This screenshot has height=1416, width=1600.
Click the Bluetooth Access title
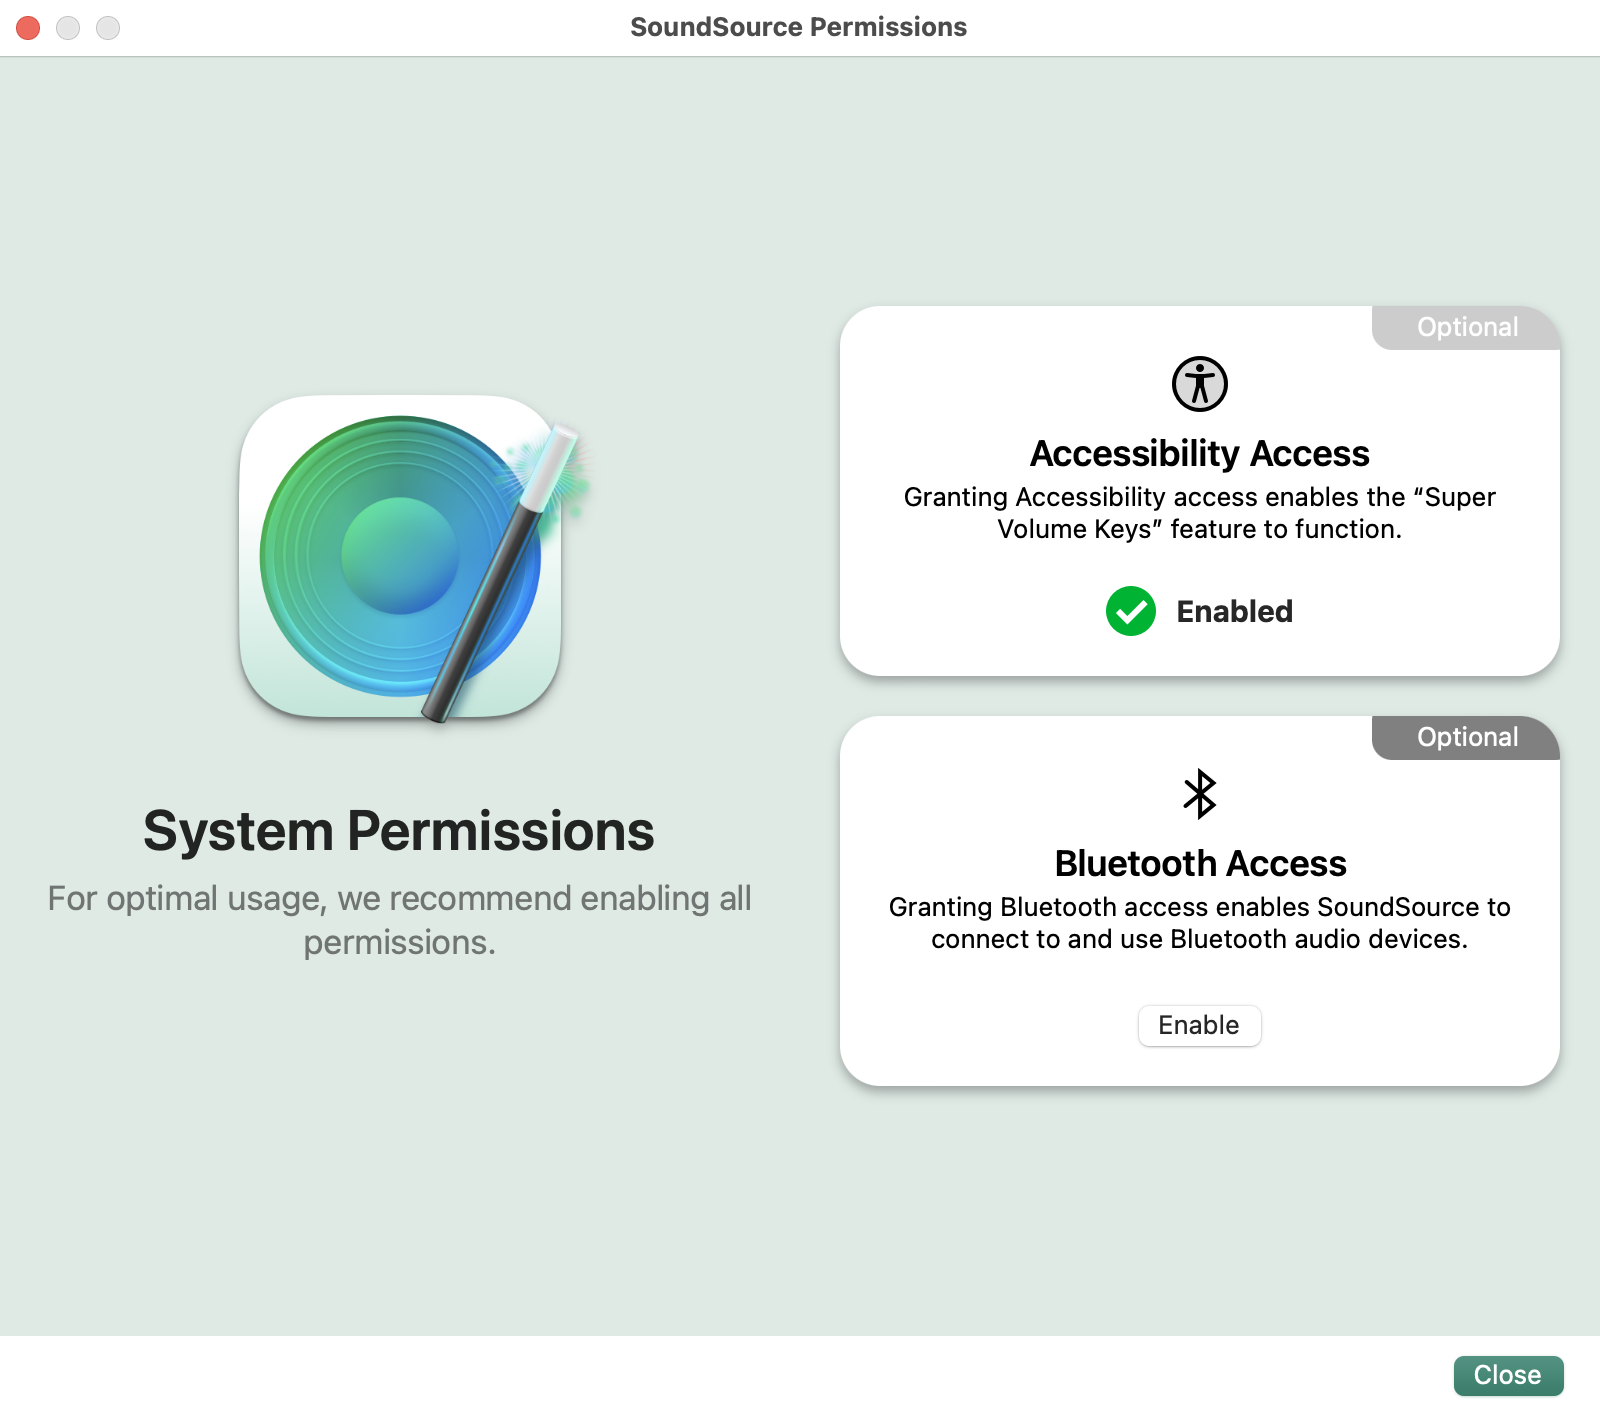(1200, 863)
